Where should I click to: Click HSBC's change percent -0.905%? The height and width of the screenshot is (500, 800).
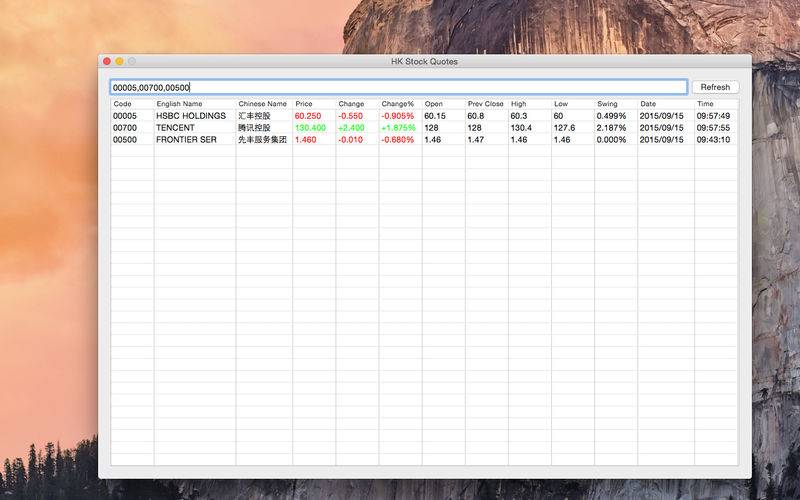pyautogui.click(x=397, y=116)
